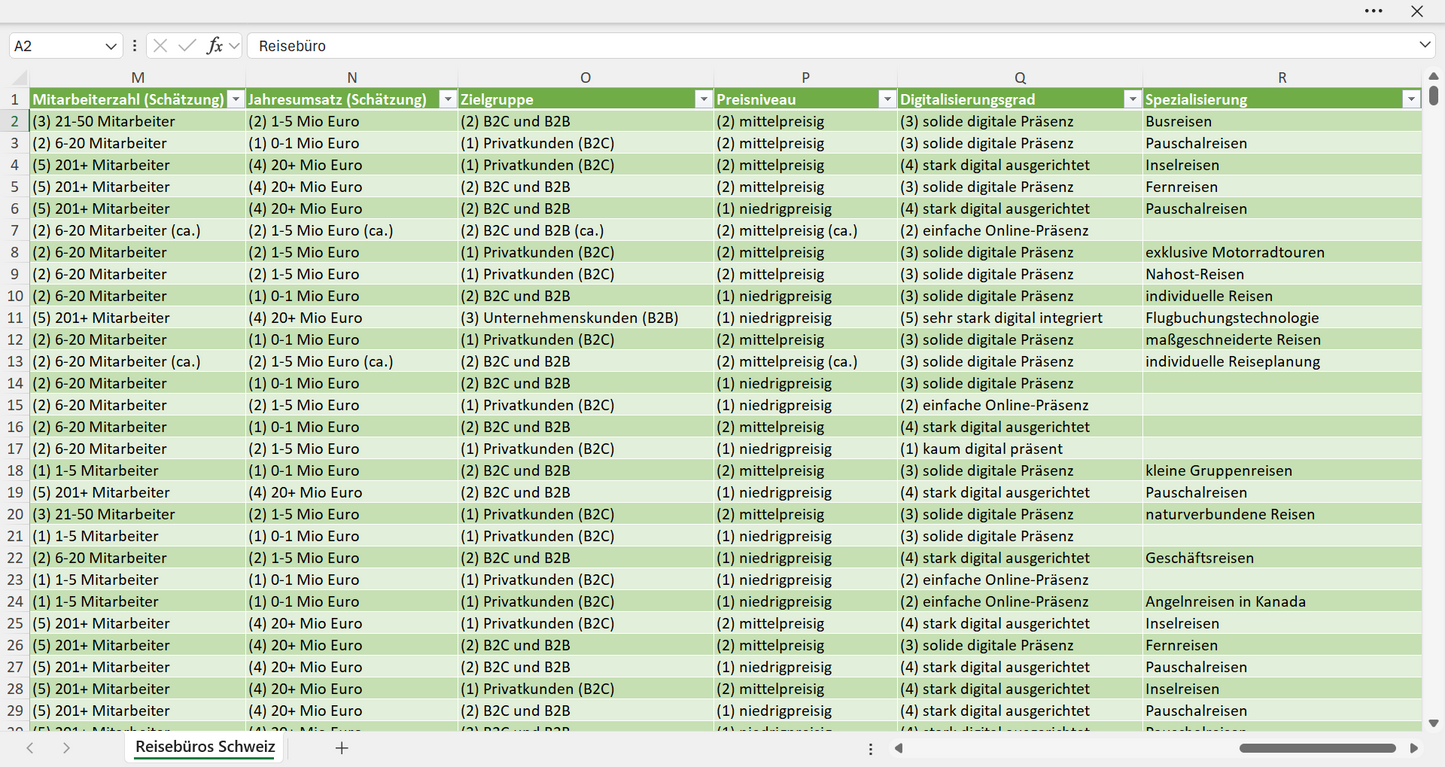
Task: Select the cell 'Nahost-Reisen'
Action: [1282, 275]
